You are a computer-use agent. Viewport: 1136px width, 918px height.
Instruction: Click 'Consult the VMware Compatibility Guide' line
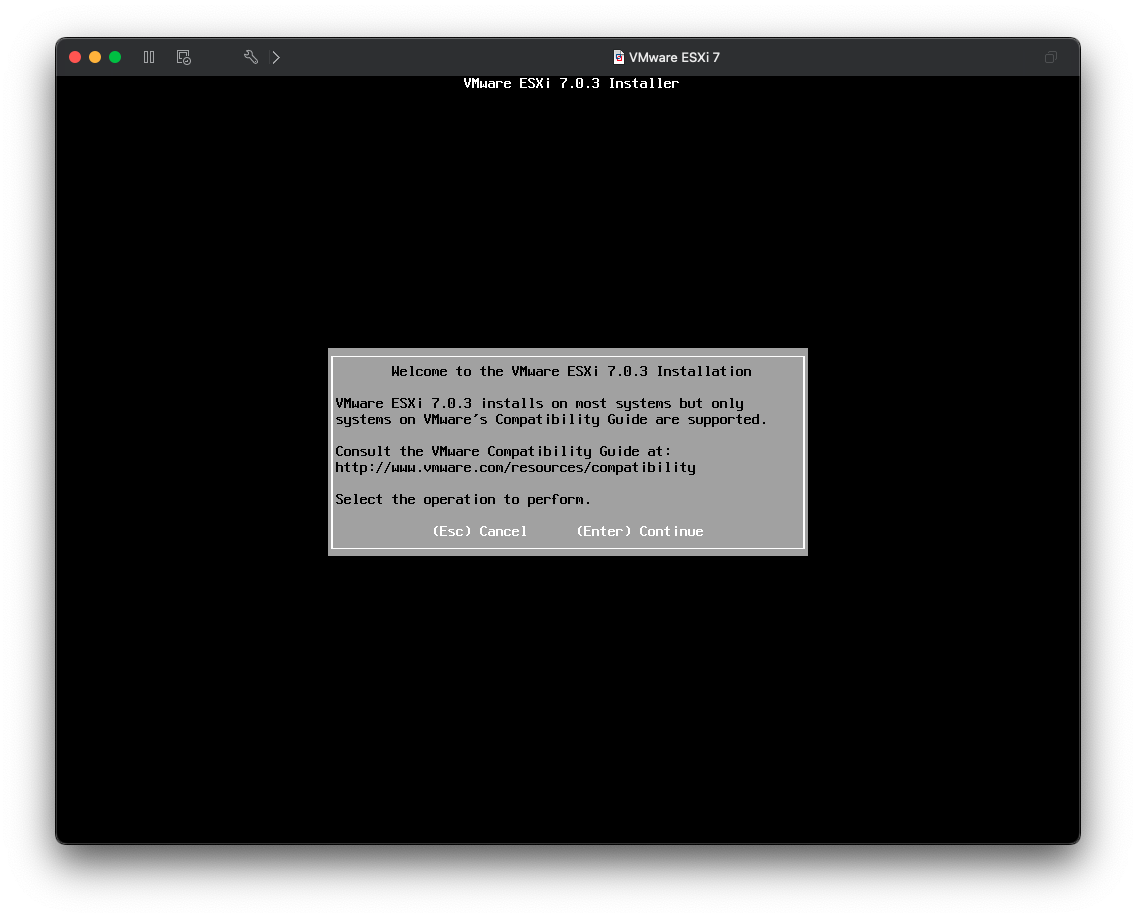point(503,451)
